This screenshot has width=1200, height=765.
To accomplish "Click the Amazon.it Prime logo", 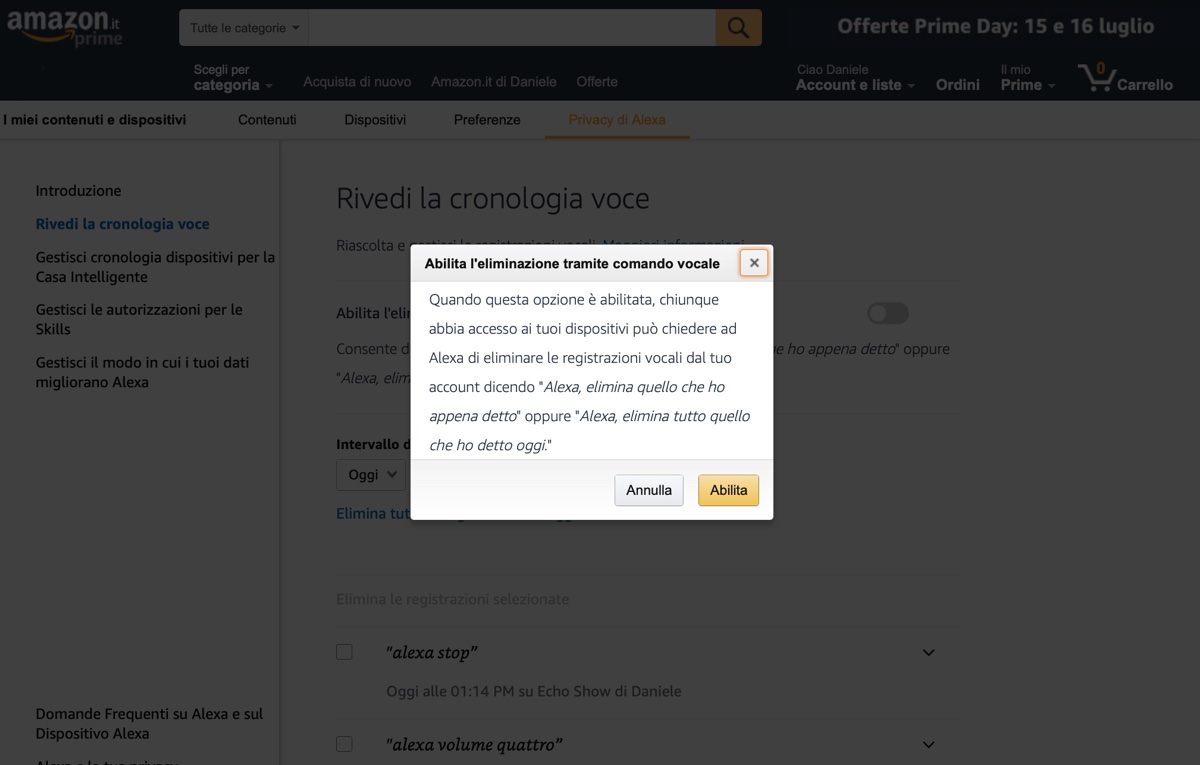I will pyautogui.click(x=64, y=26).
